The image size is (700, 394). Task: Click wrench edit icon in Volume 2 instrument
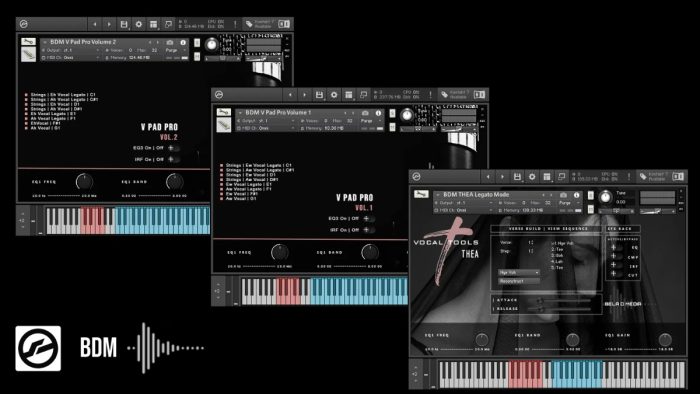tap(28, 41)
